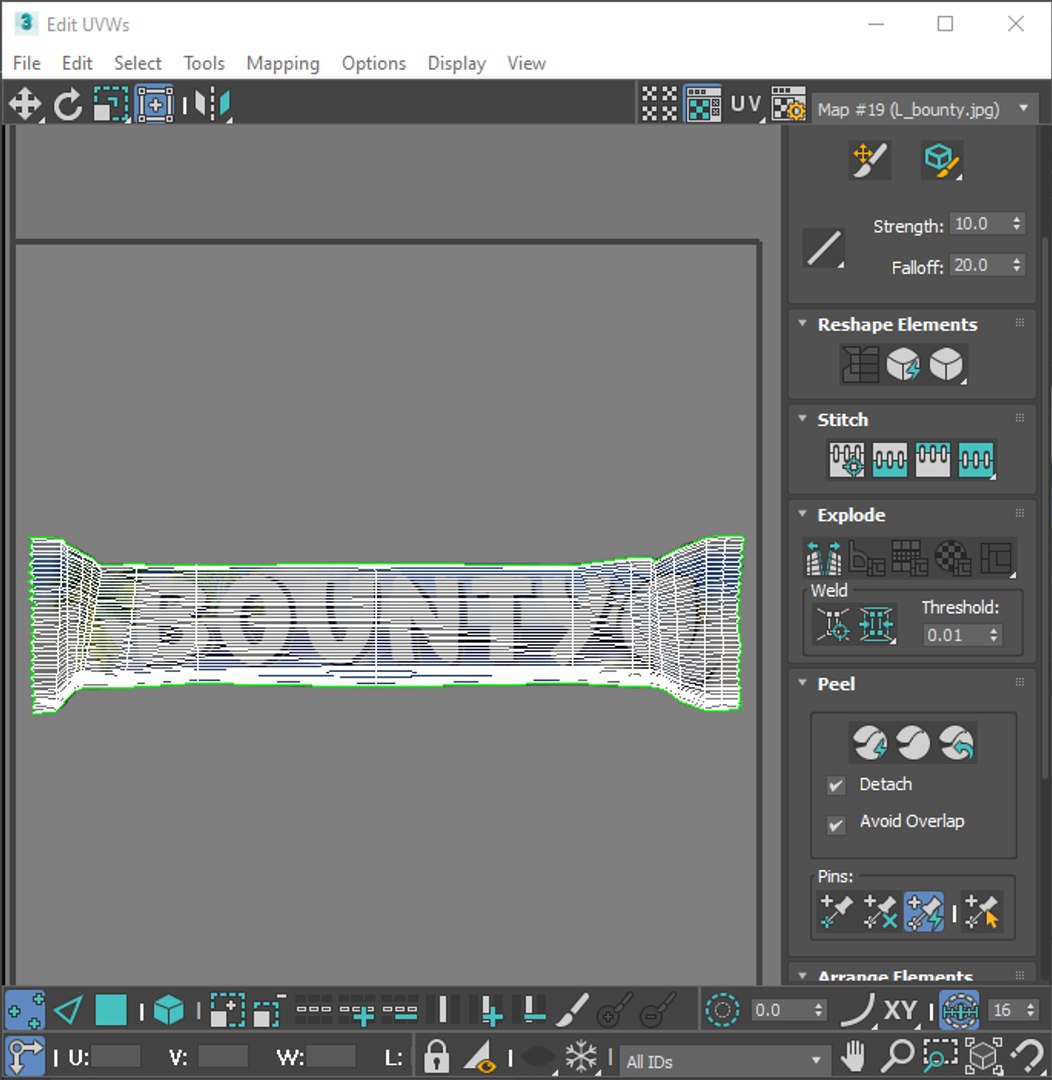
Task: Open the Display menu
Action: (x=457, y=63)
